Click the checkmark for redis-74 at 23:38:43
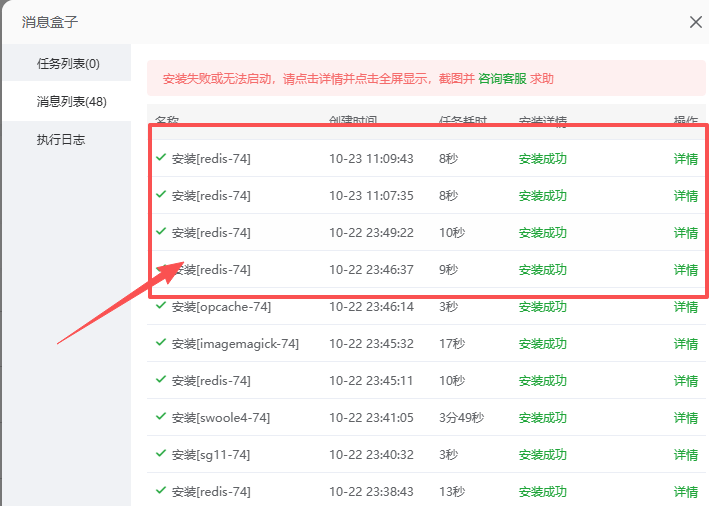 pos(161,490)
